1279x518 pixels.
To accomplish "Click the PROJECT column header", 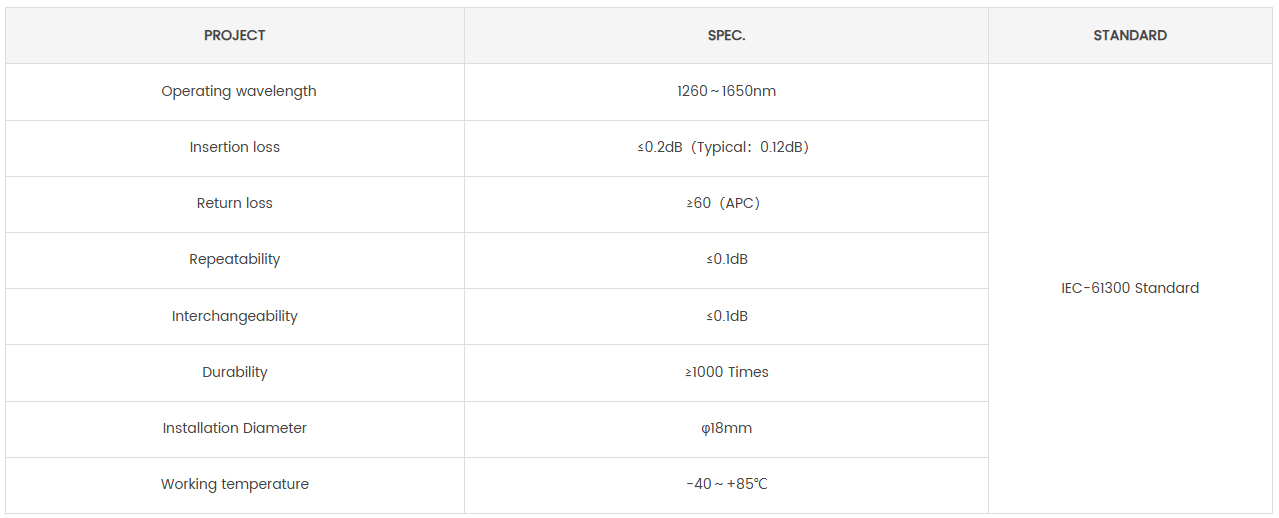I will [235, 35].
